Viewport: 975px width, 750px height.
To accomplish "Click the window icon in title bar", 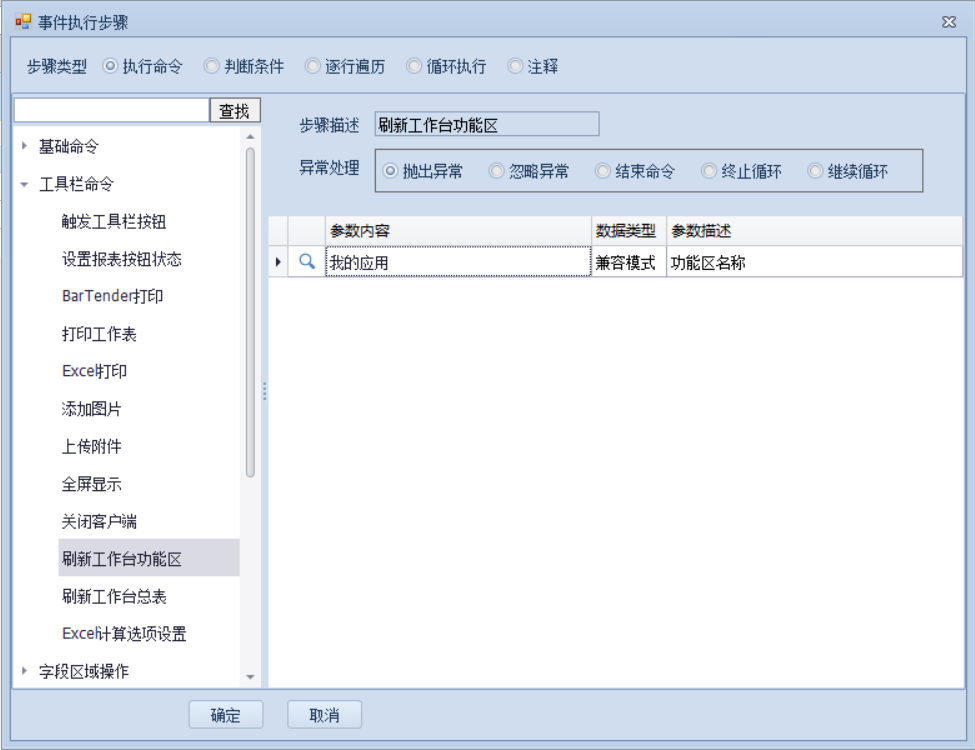I will [23, 21].
